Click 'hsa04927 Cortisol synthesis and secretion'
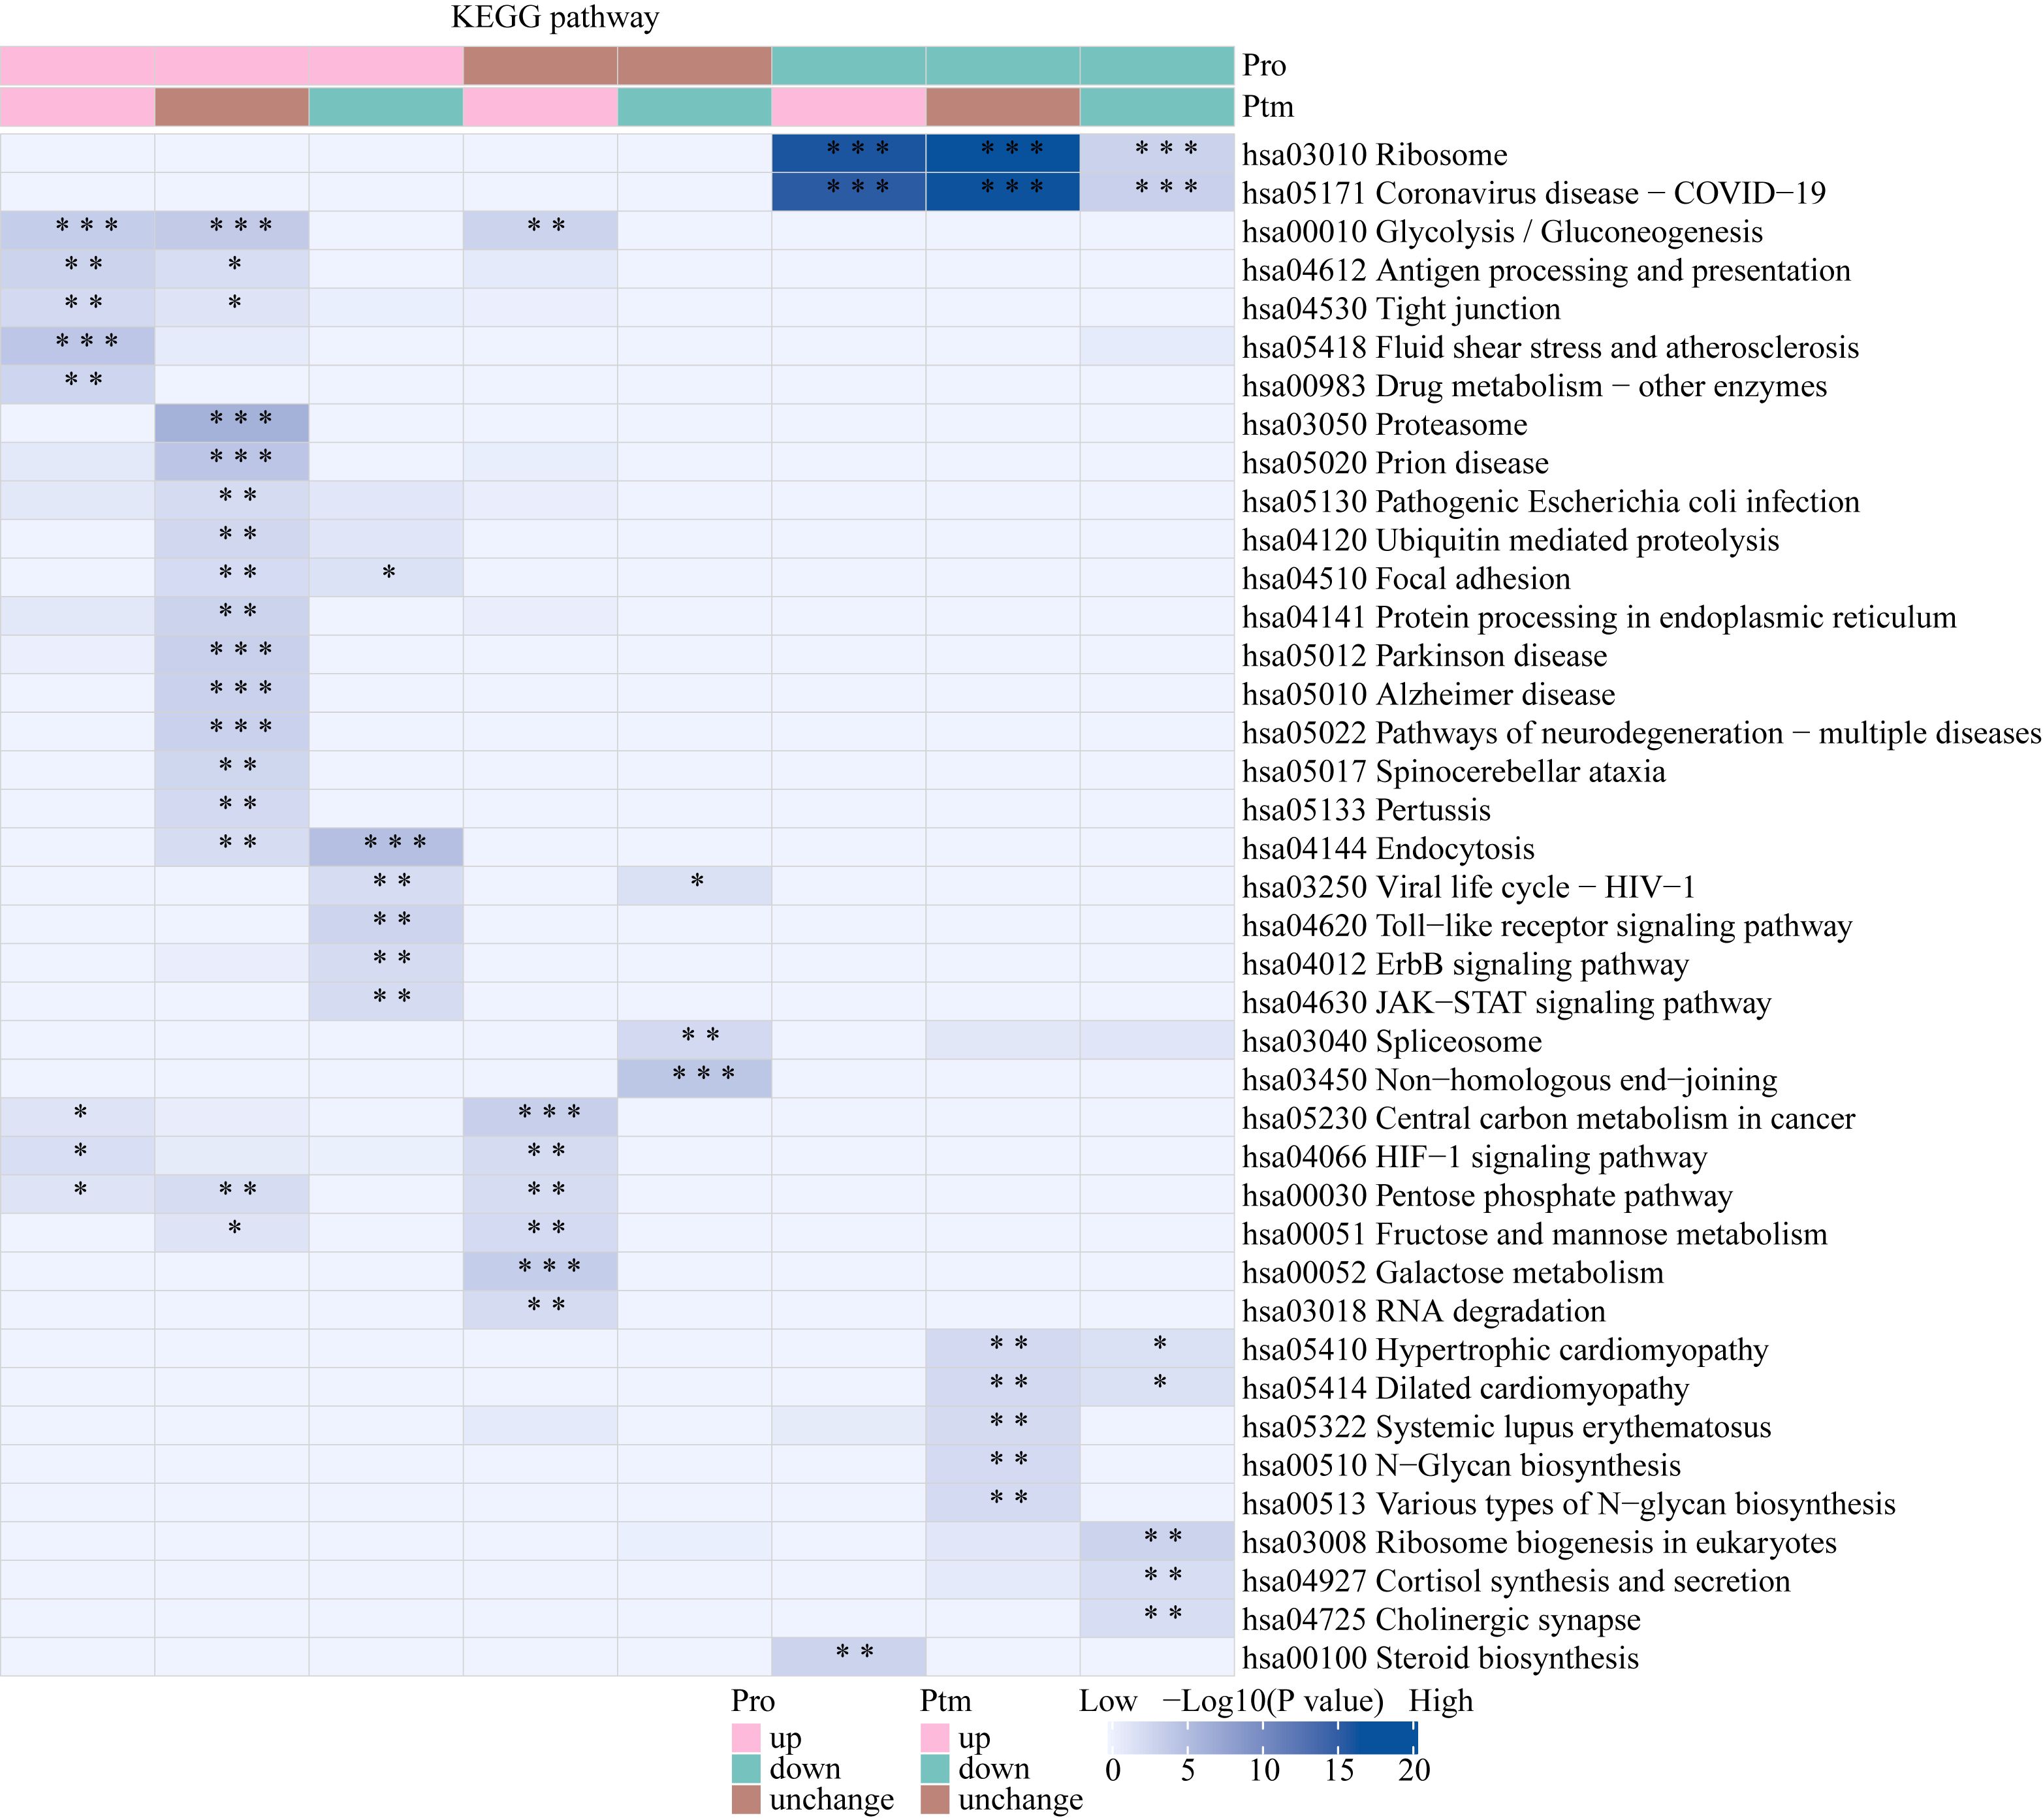 click(1516, 1581)
